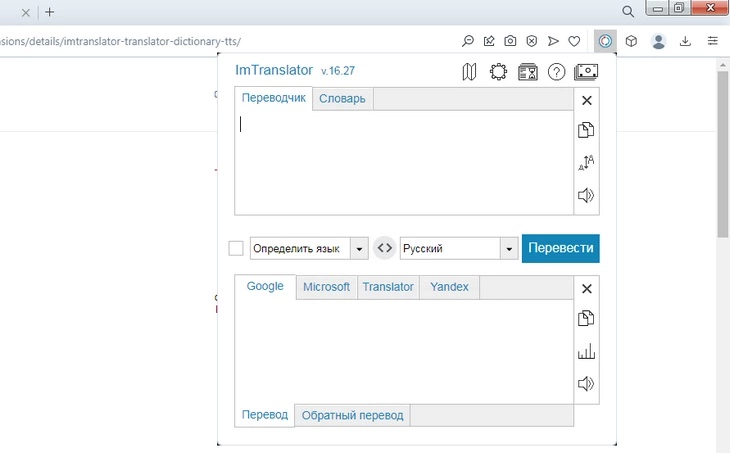The width and height of the screenshot is (730, 453).
Task: Click the page vertical scrollbar thumb
Action: tap(723, 155)
